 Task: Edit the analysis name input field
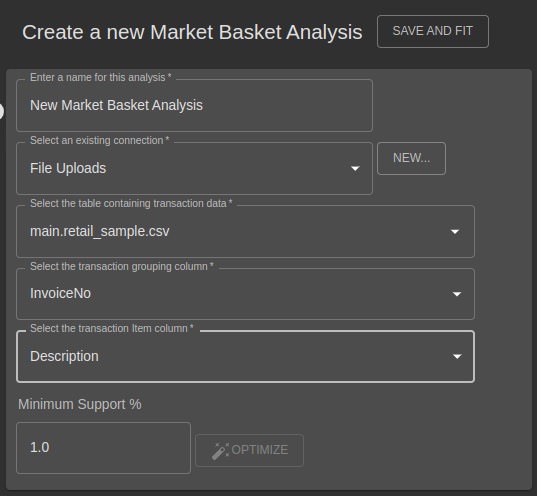point(194,106)
